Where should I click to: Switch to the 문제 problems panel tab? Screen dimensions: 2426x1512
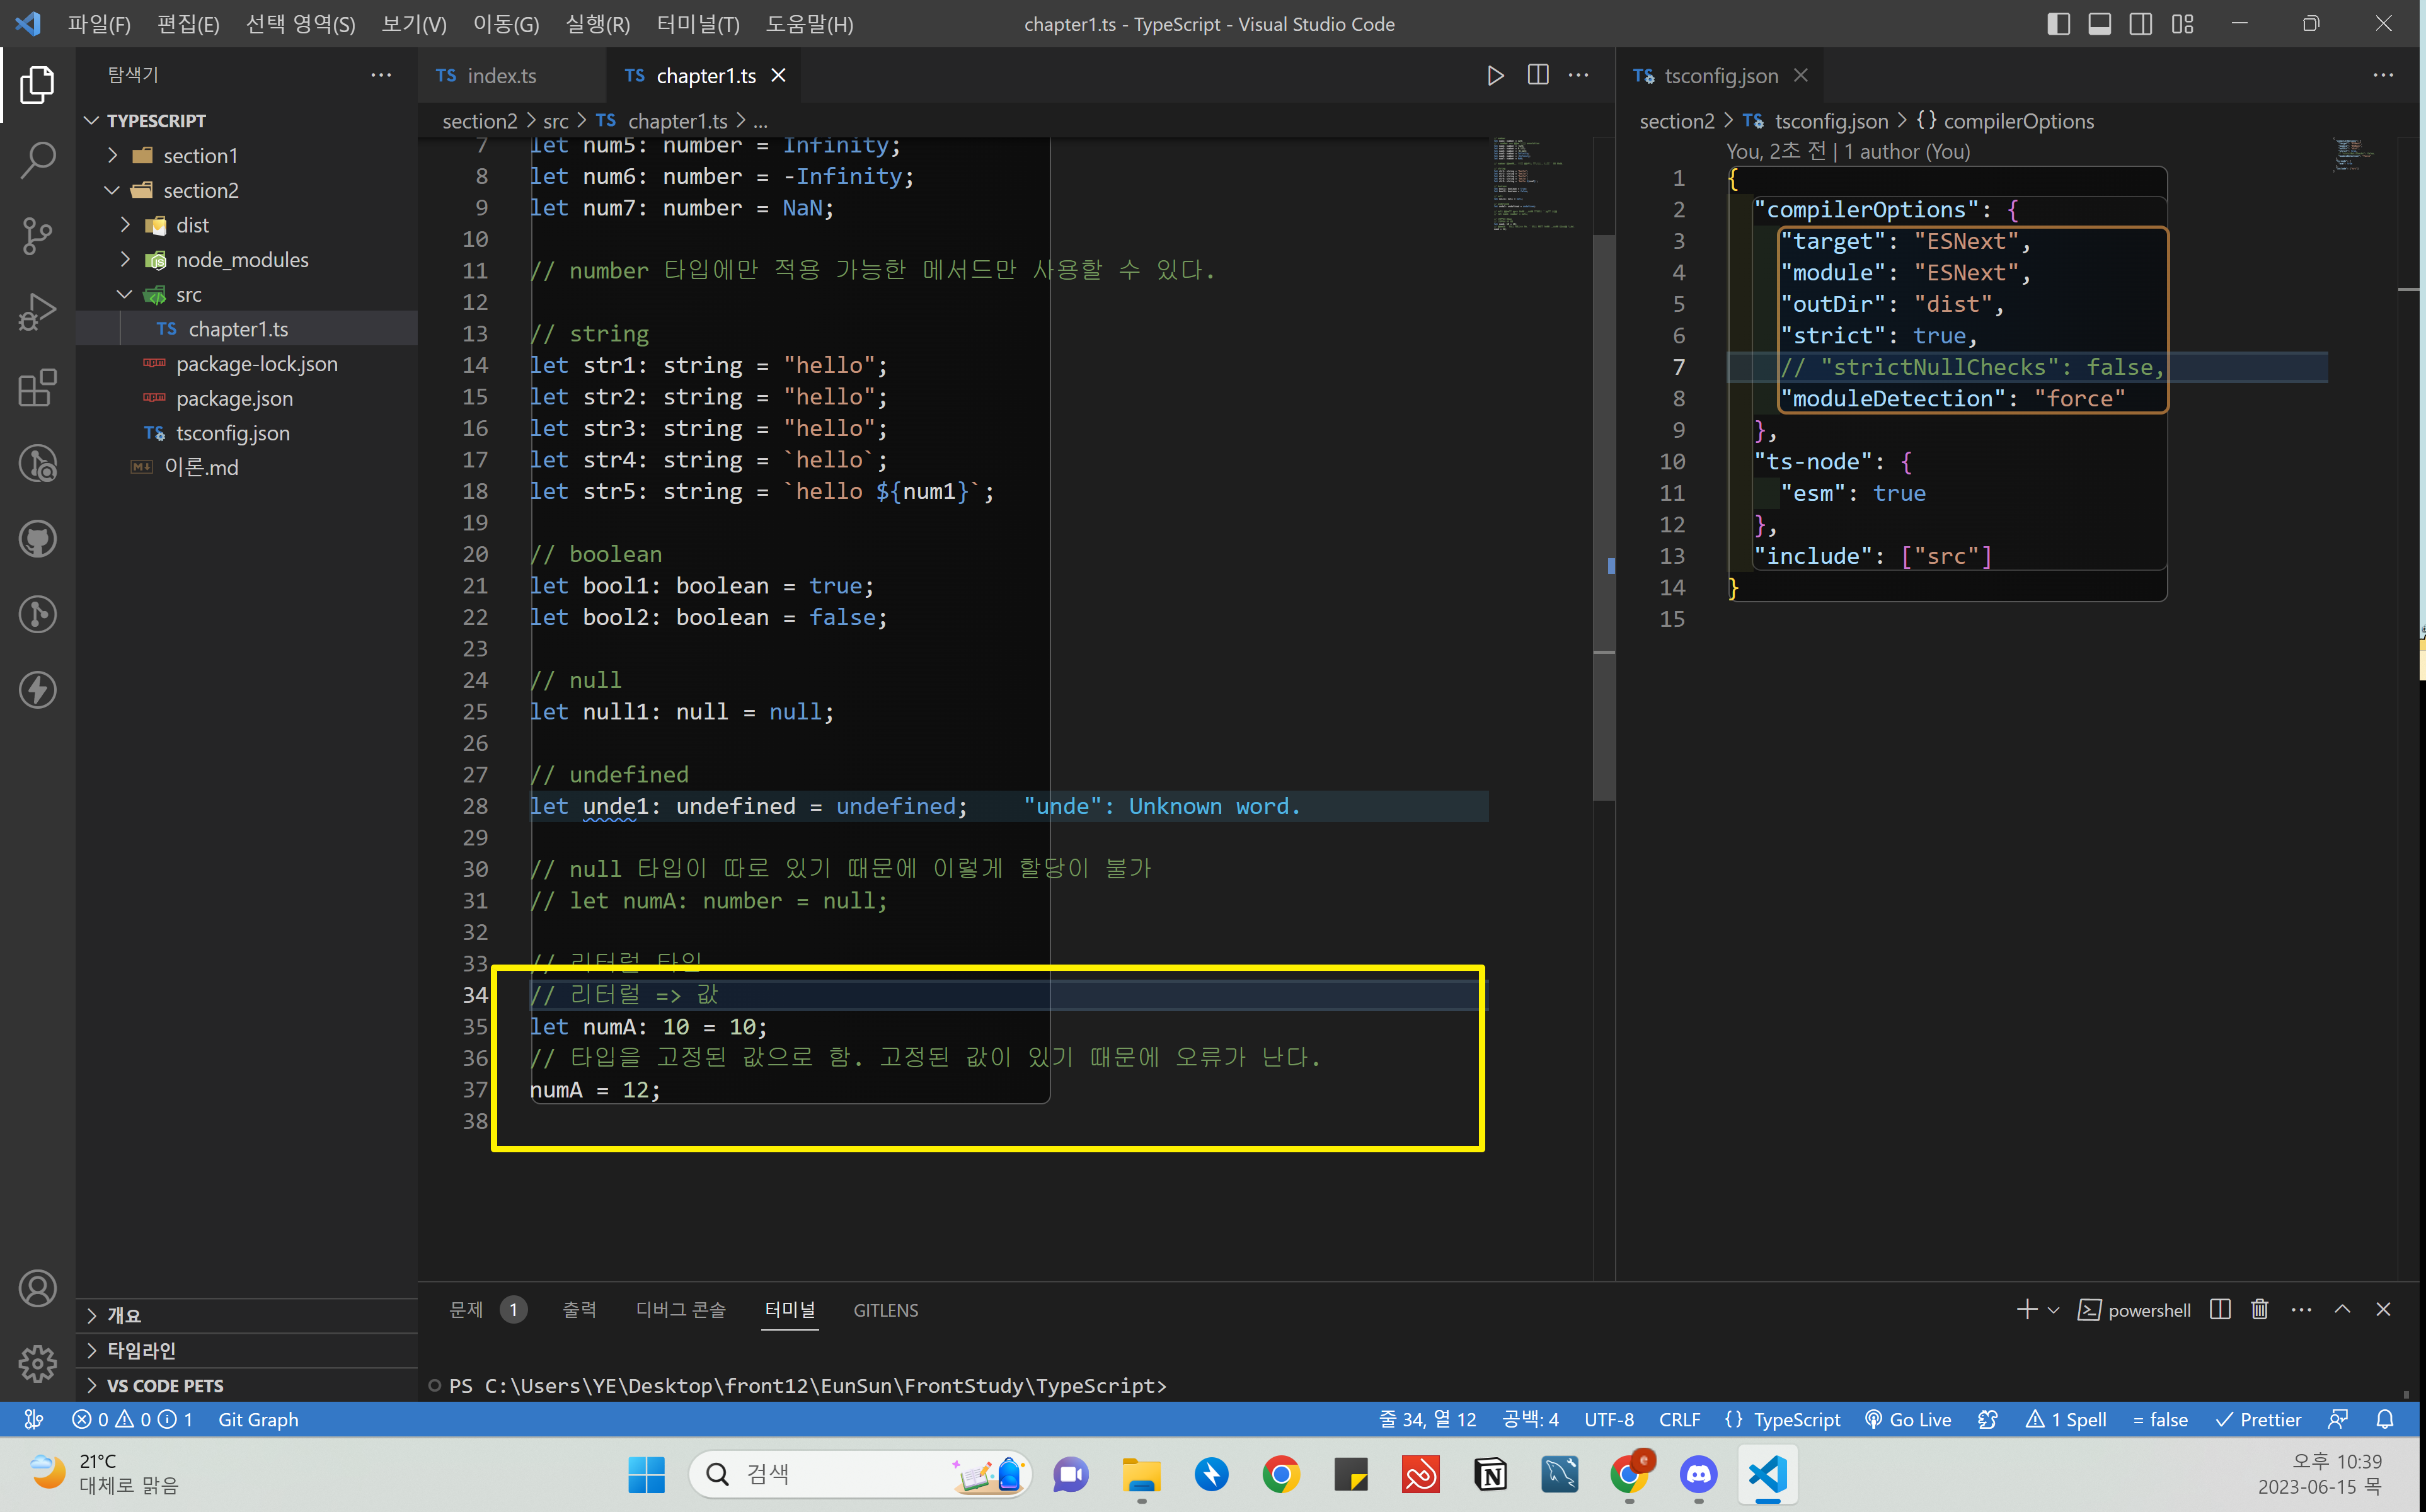coord(487,1309)
